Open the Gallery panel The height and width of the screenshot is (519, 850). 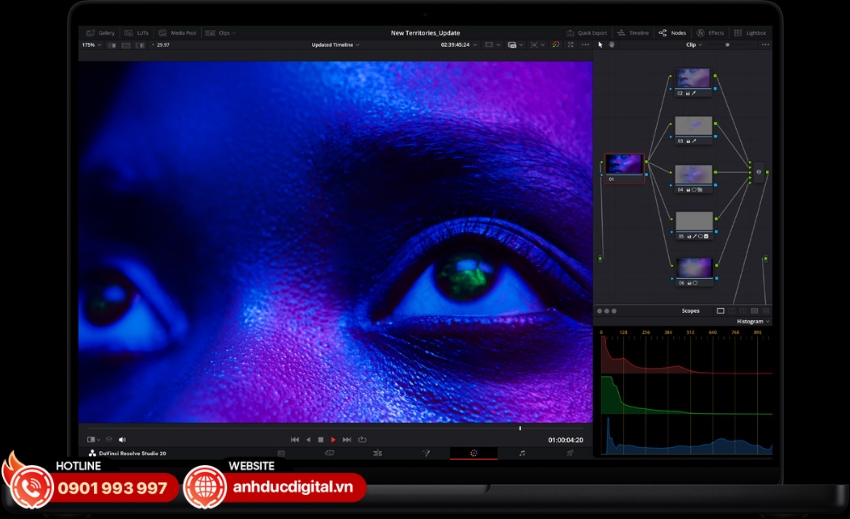click(x=100, y=33)
